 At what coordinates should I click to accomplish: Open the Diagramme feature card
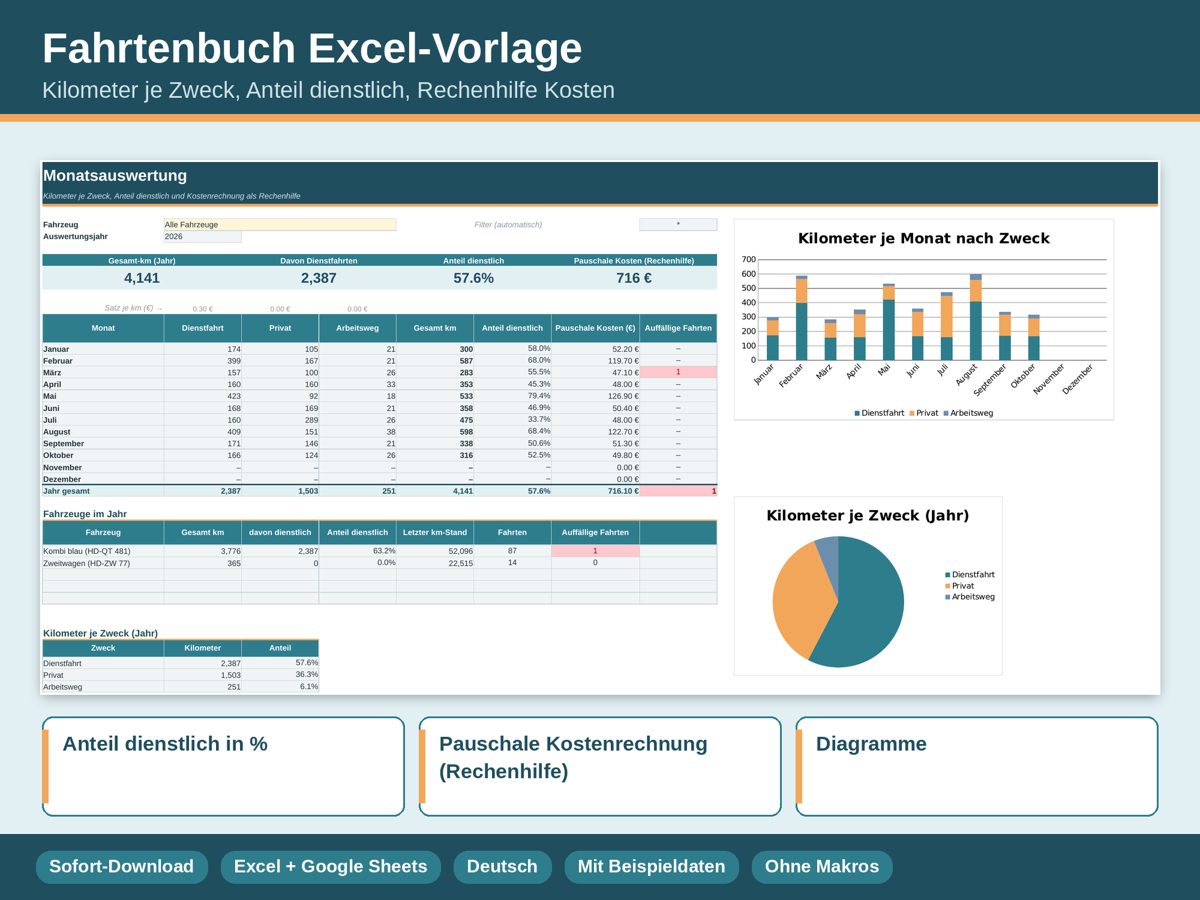pyautogui.click(x=977, y=766)
